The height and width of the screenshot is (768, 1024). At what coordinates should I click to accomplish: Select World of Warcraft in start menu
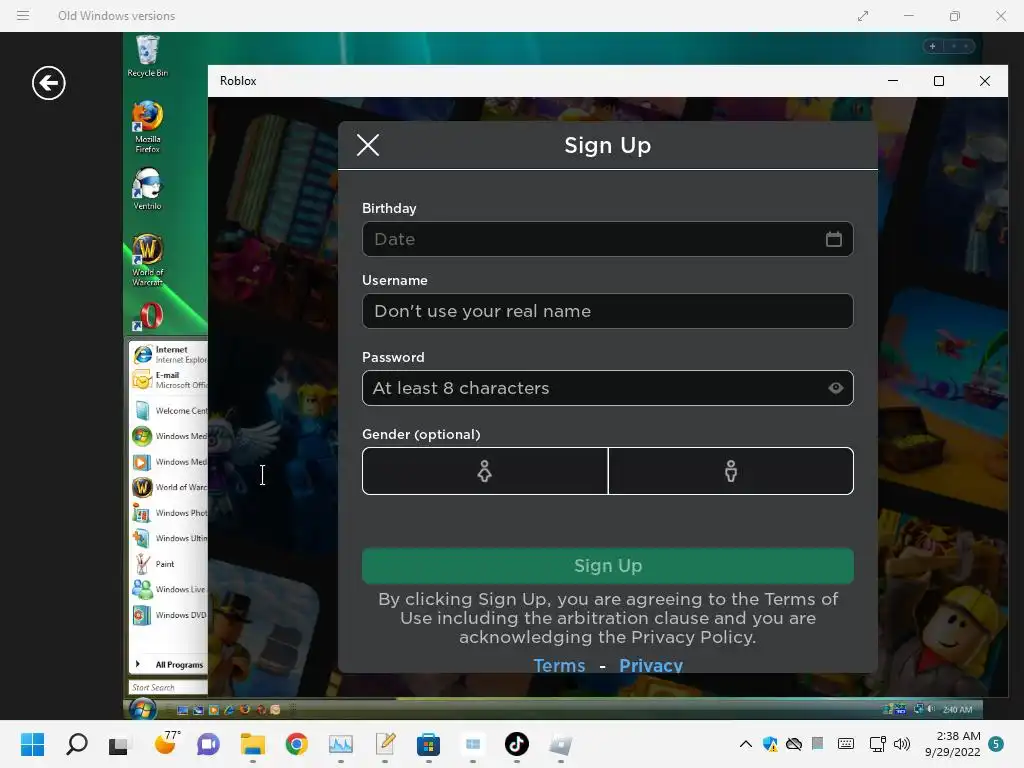(x=169, y=487)
